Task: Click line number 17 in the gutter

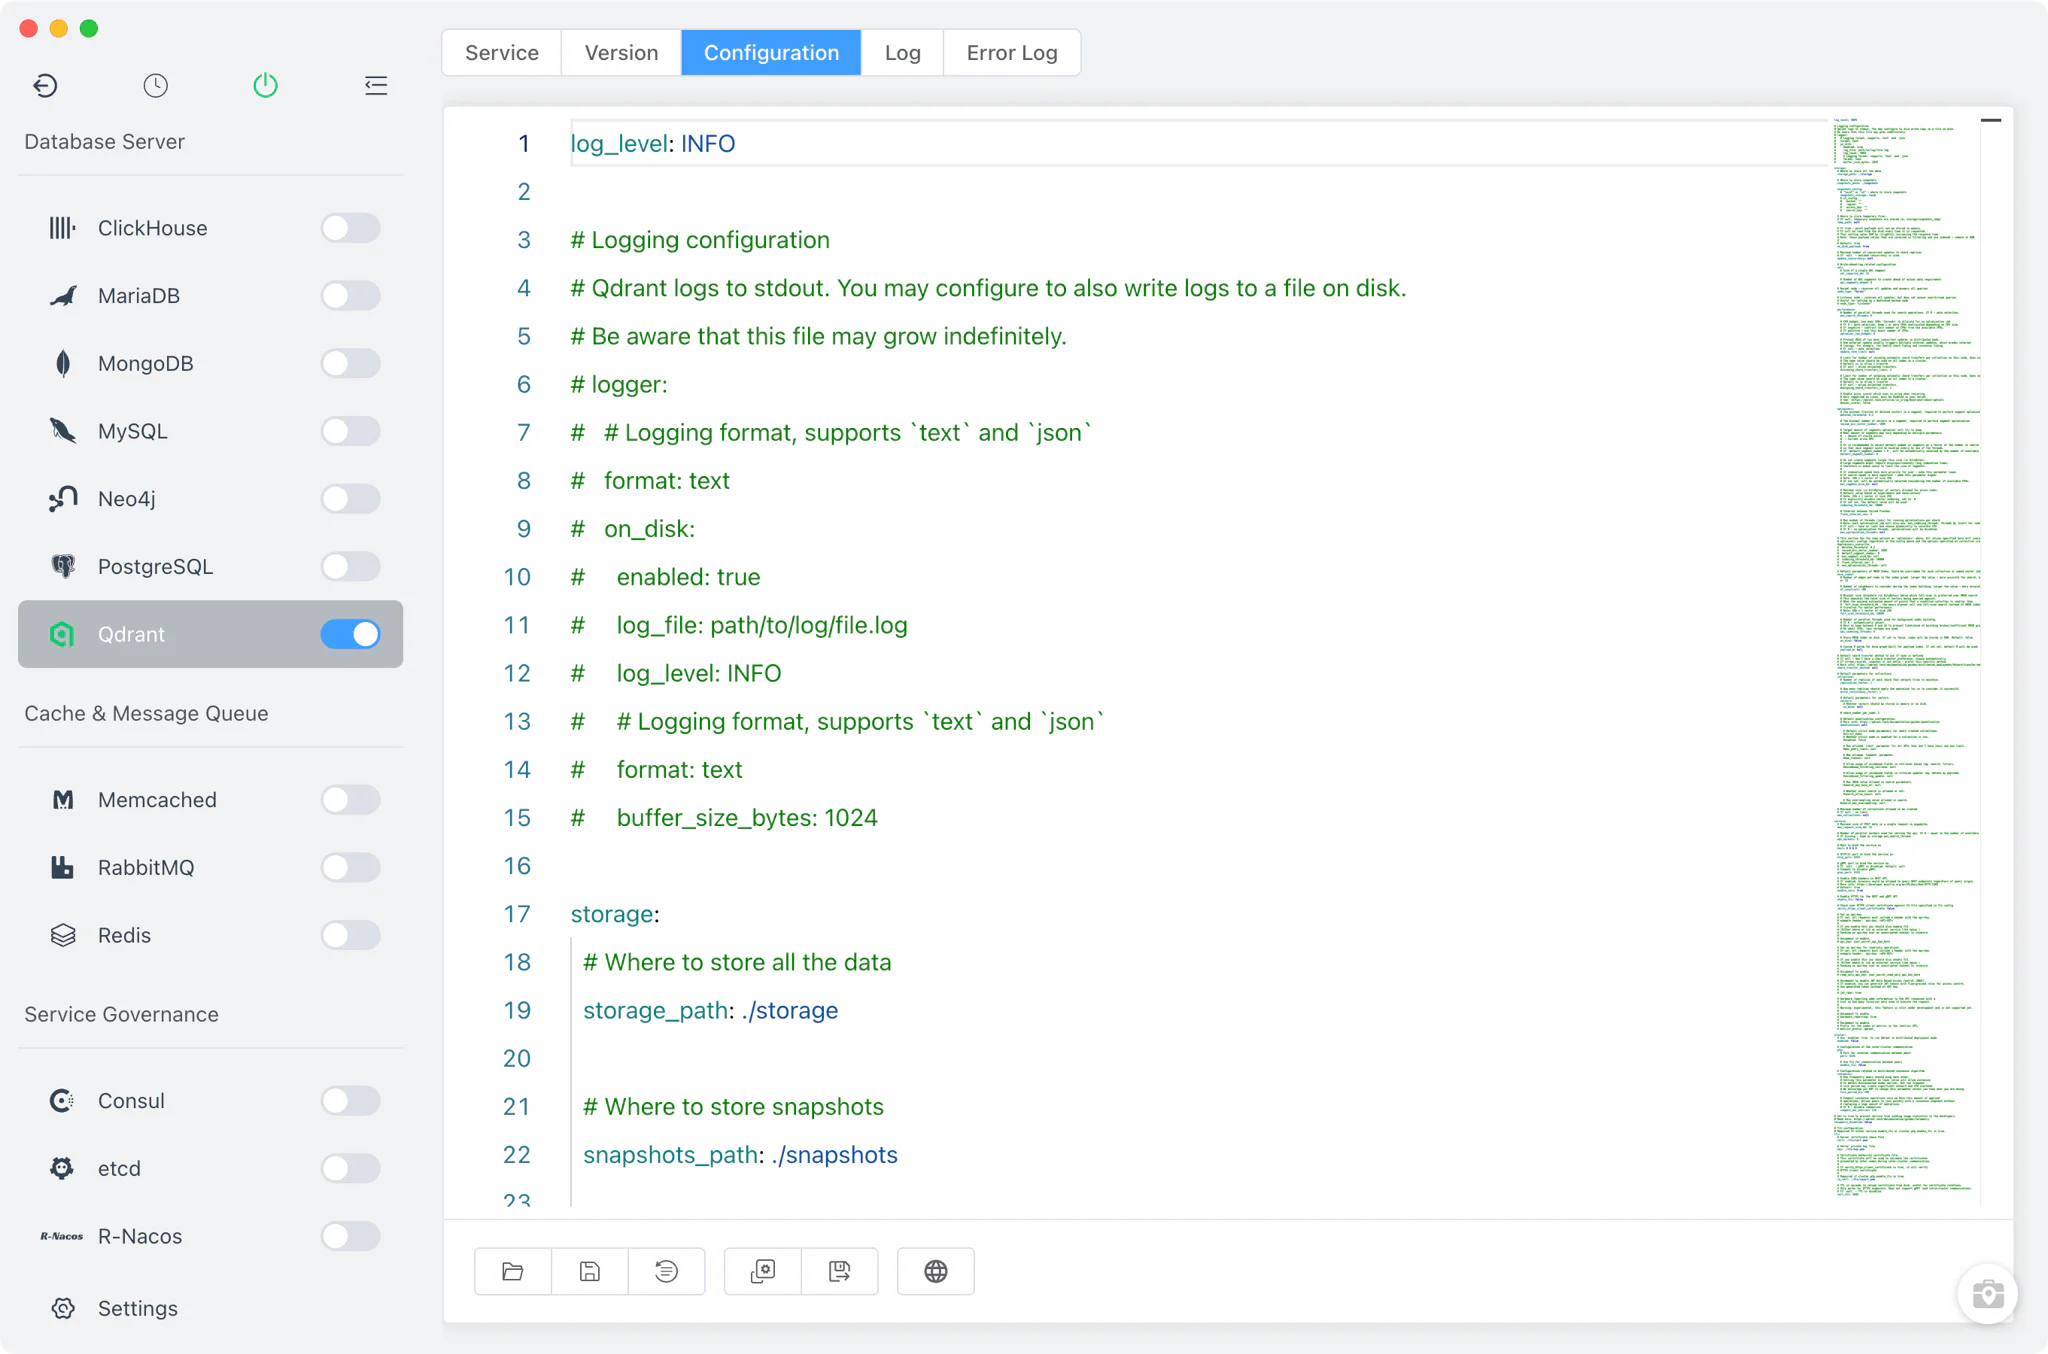Action: click(517, 914)
